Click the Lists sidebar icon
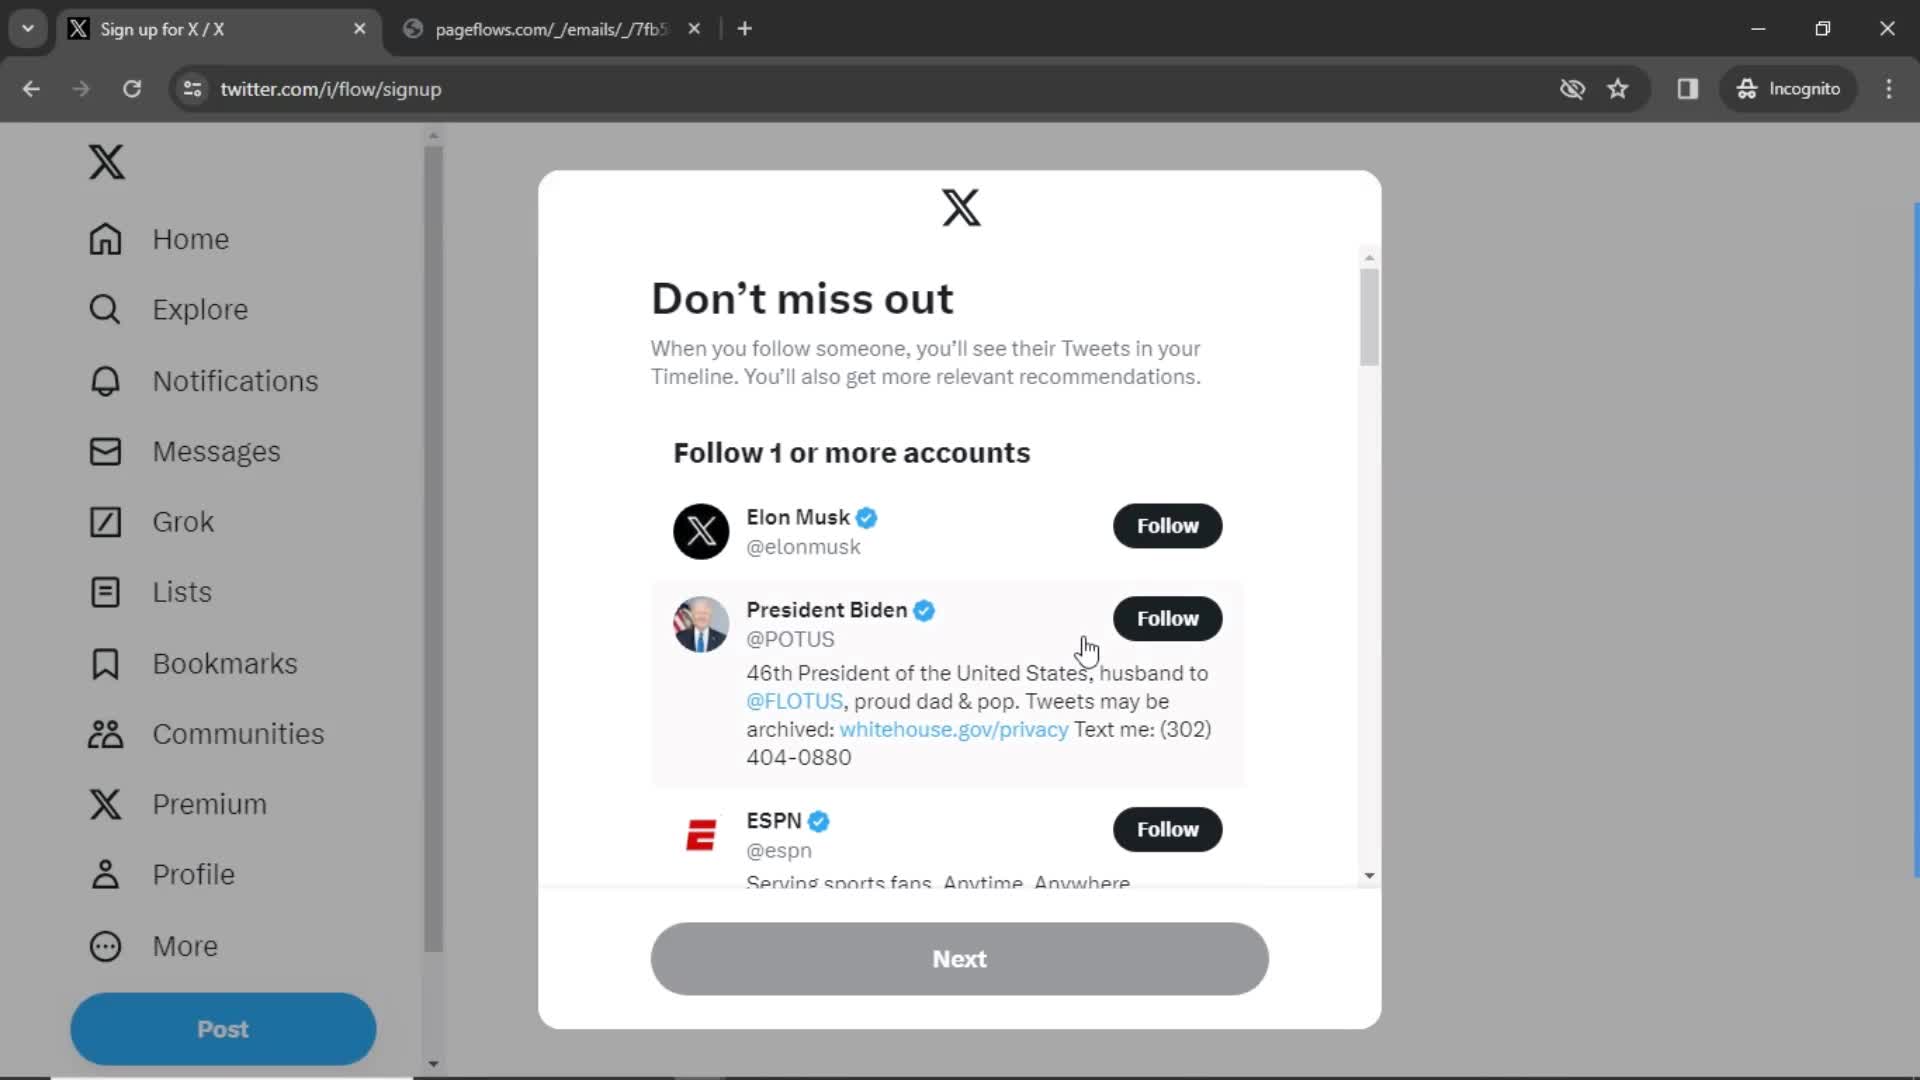 click(x=104, y=591)
